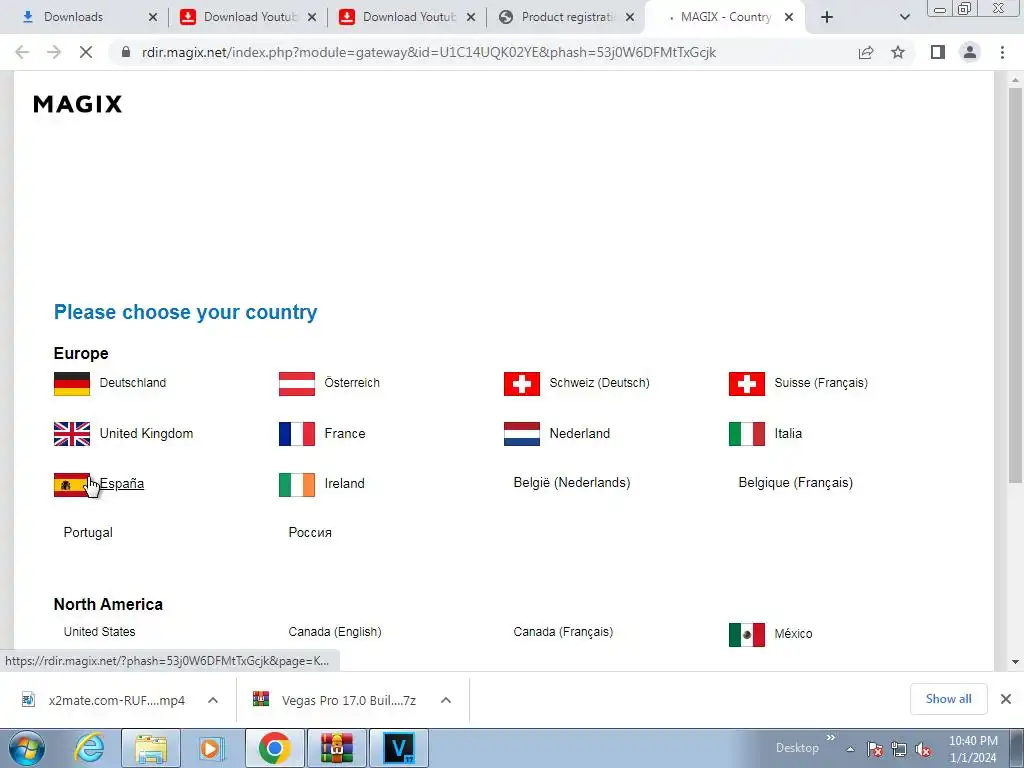View site security lock info

point(126,52)
